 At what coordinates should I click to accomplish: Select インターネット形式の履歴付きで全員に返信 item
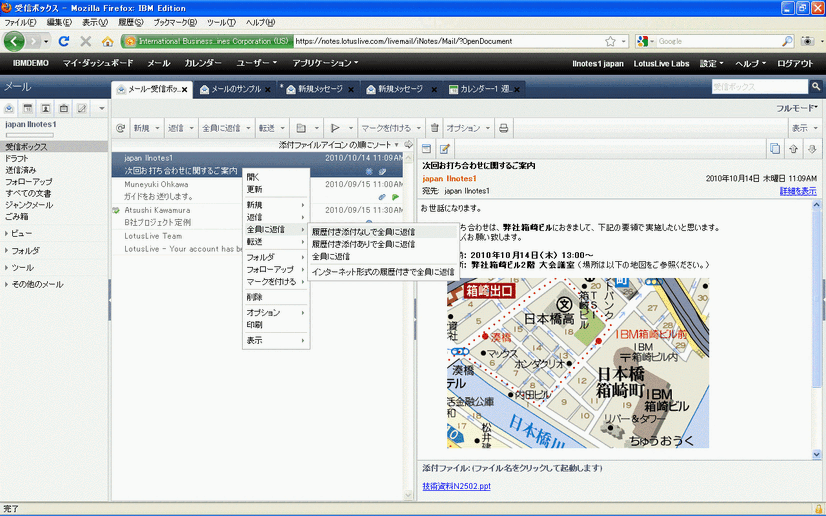point(383,272)
